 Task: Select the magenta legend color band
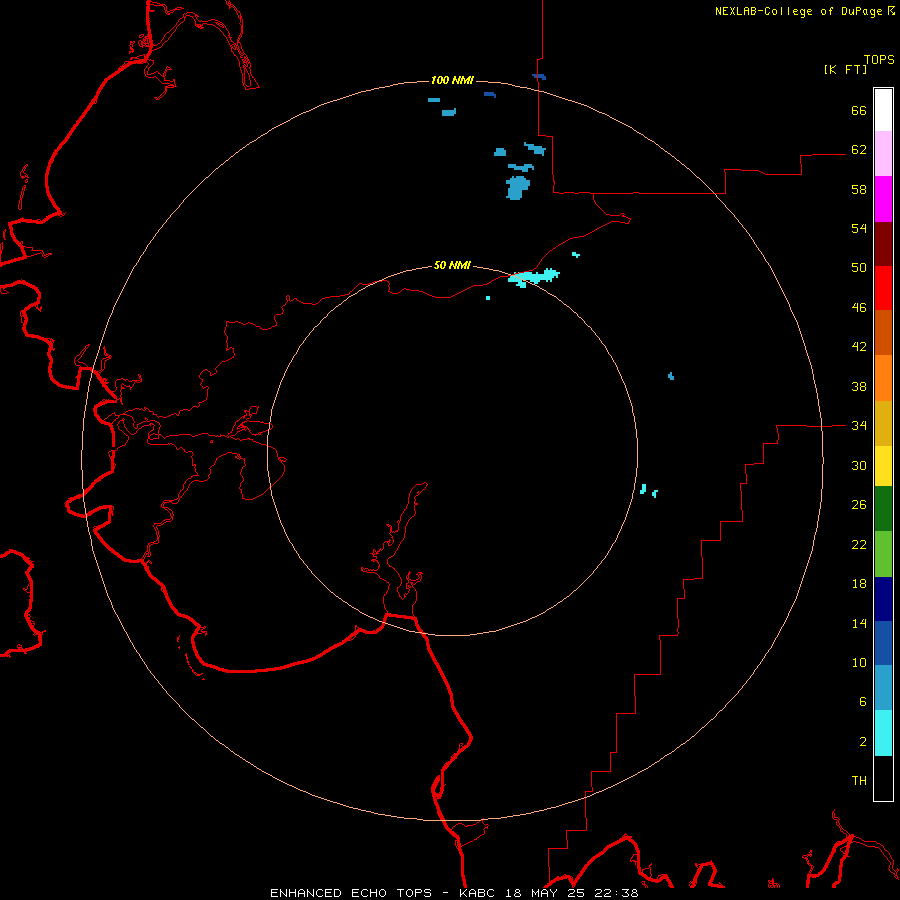click(883, 199)
